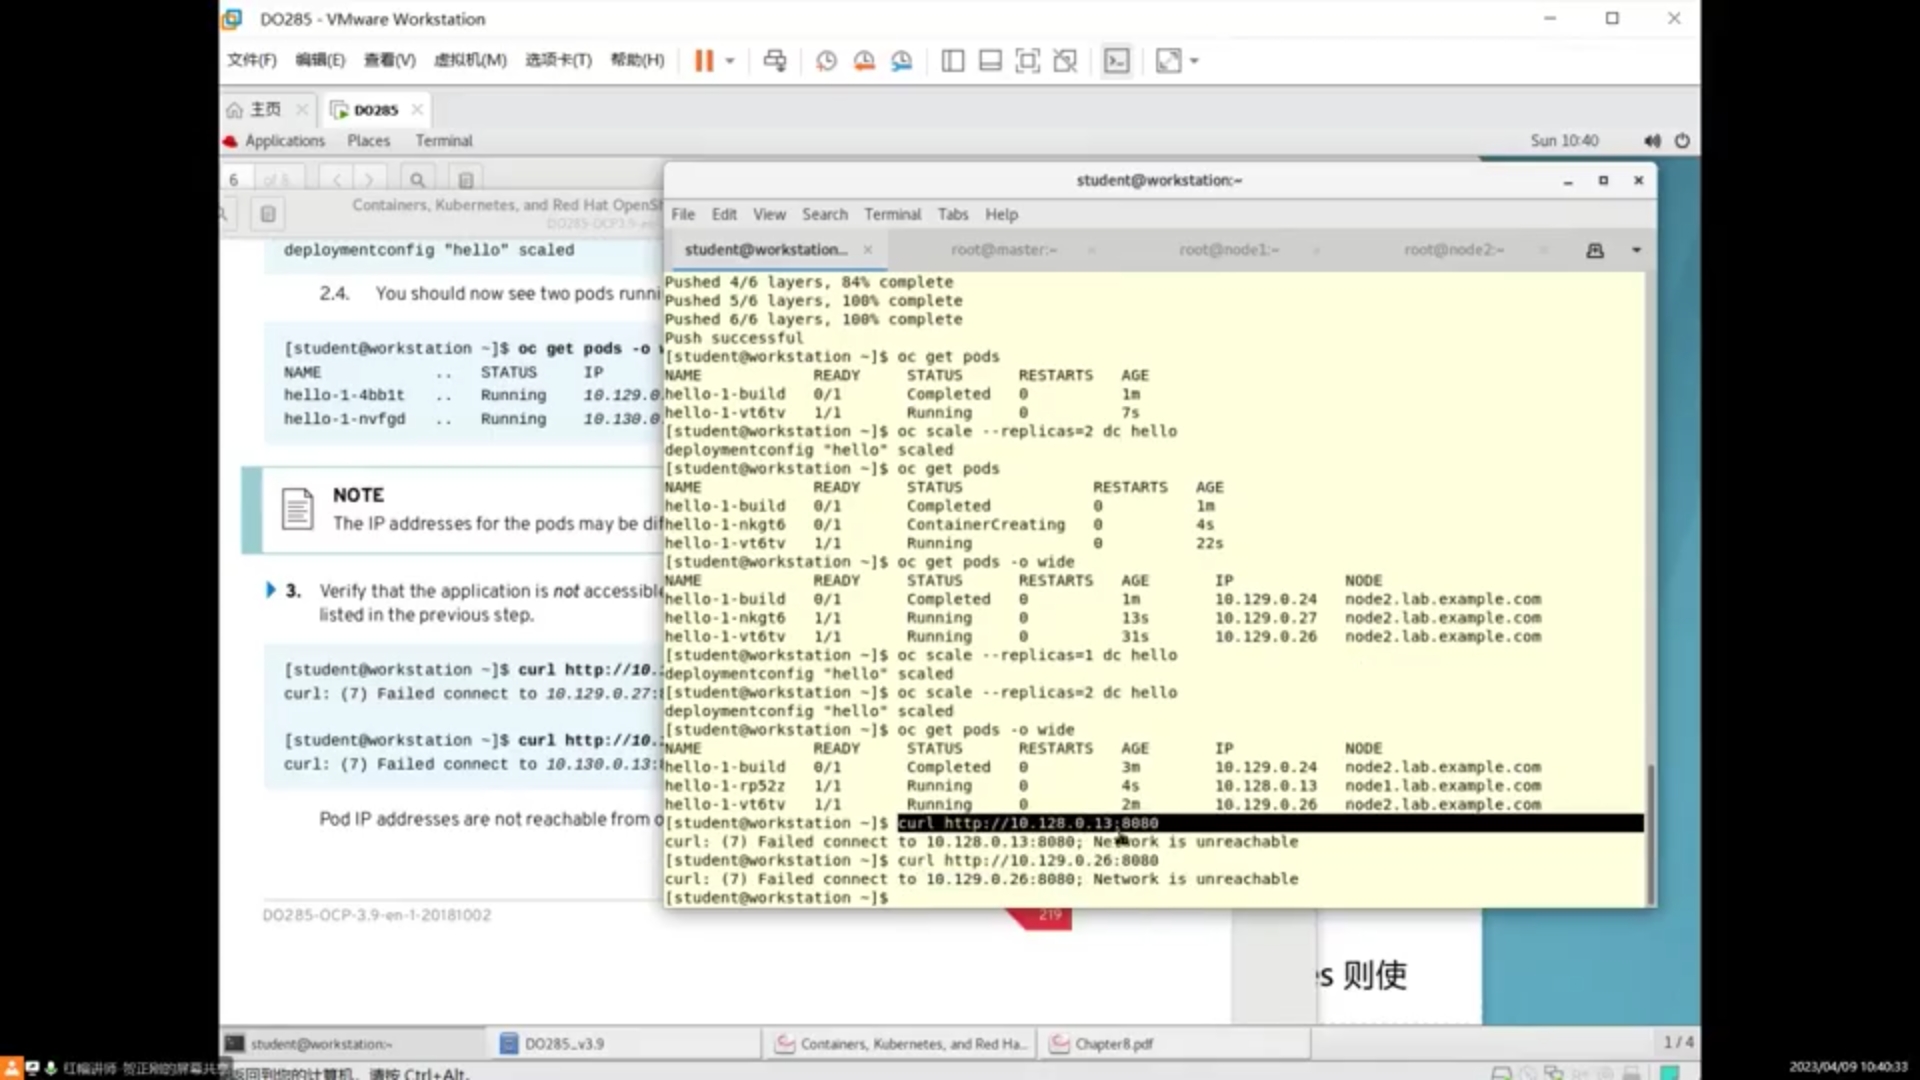Screen dimensions: 1920x1080
Task: Click the Sun 10:40 clock in the GNOME top bar
Action: (x=1564, y=141)
